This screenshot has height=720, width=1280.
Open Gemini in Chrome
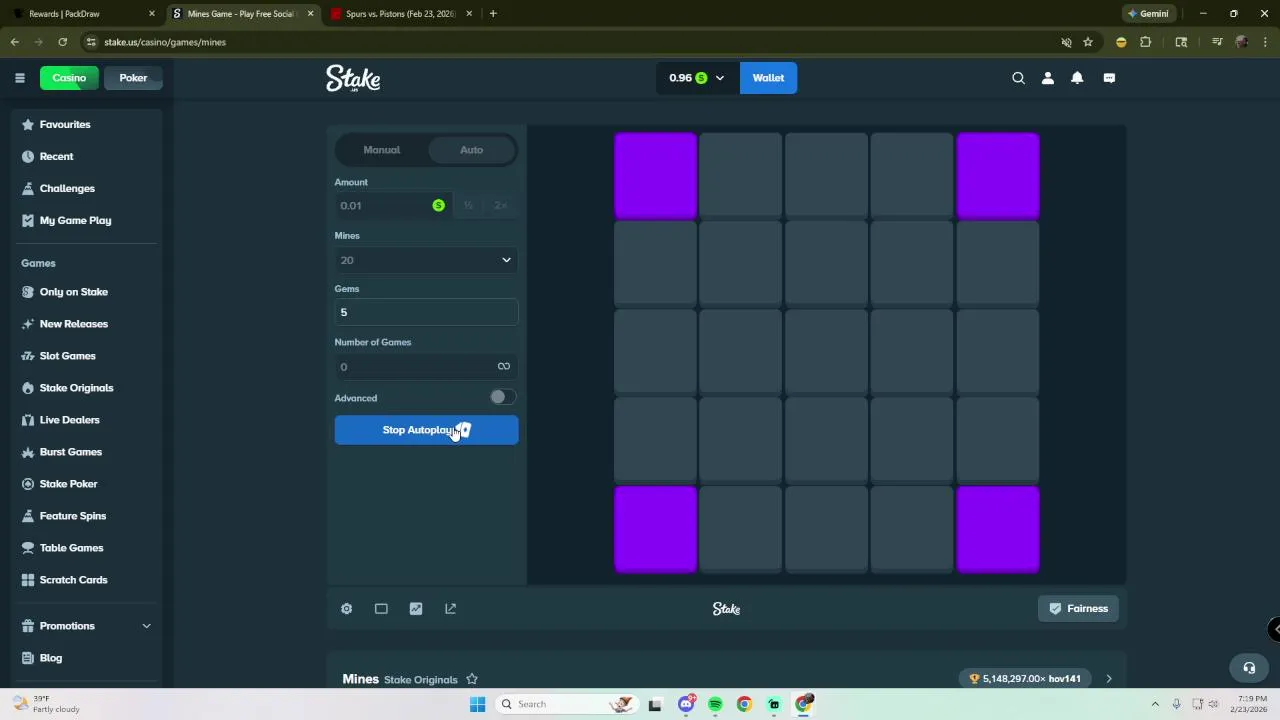tap(1147, 14)
